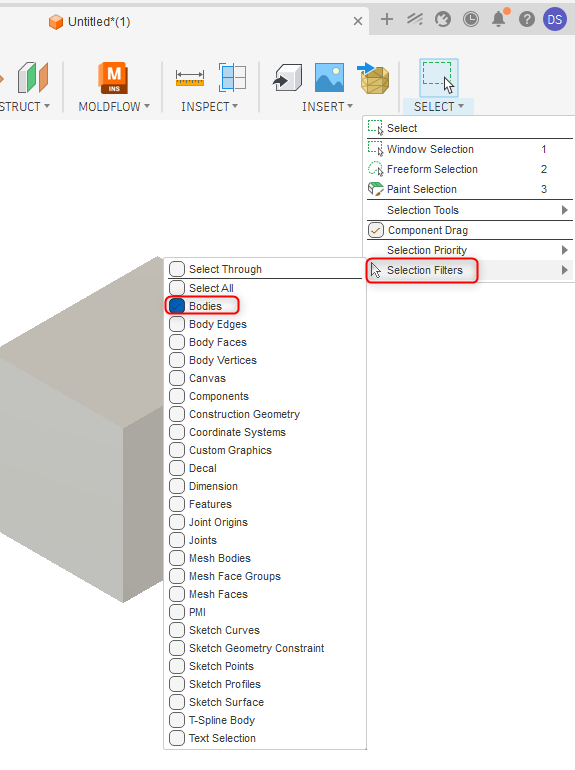Enable the Mesh Bodies filter

point(177,558)
